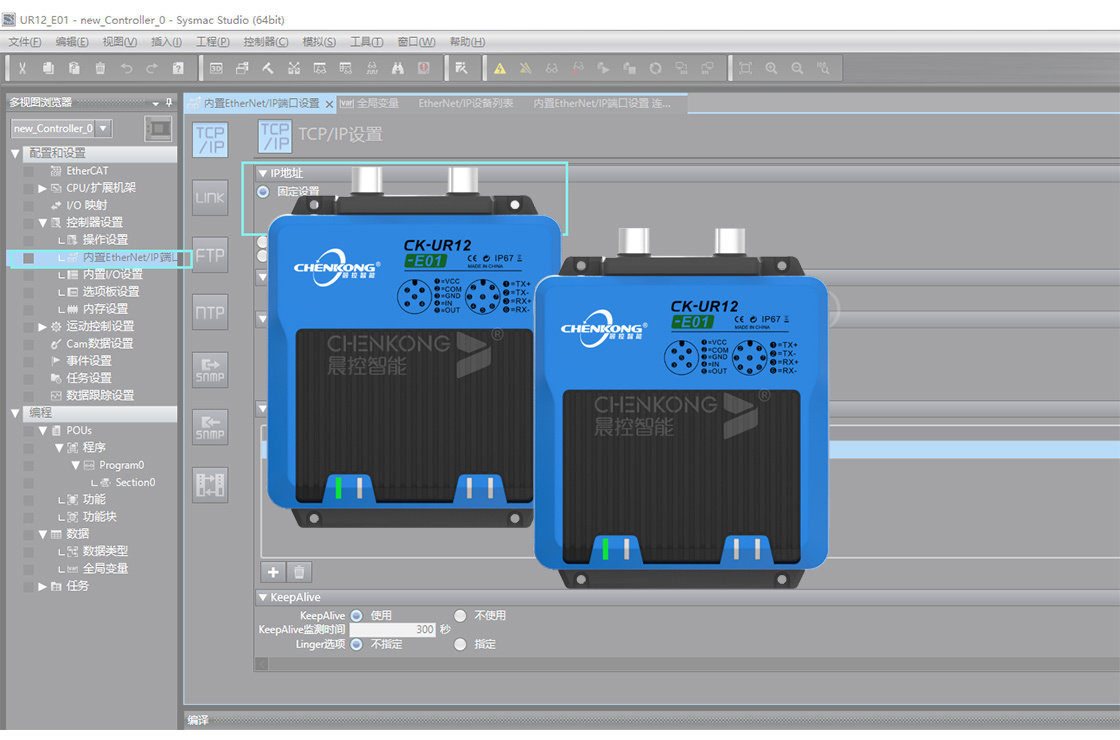Screen dimensions: 1120x740
Task: Expand the CPU/扩展机架 tree node
Action: (x=42, y=189)
